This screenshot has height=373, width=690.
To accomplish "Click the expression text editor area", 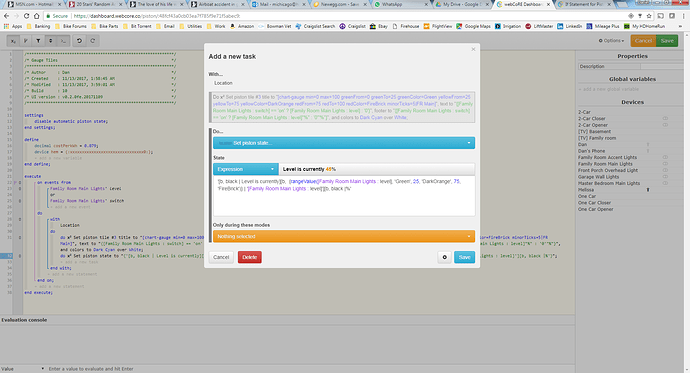I will tap(344, 196).
